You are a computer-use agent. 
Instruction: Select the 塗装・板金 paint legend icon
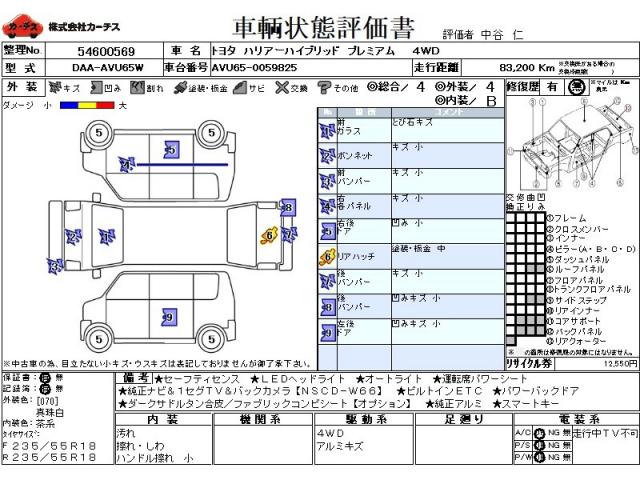coord(180,87)
